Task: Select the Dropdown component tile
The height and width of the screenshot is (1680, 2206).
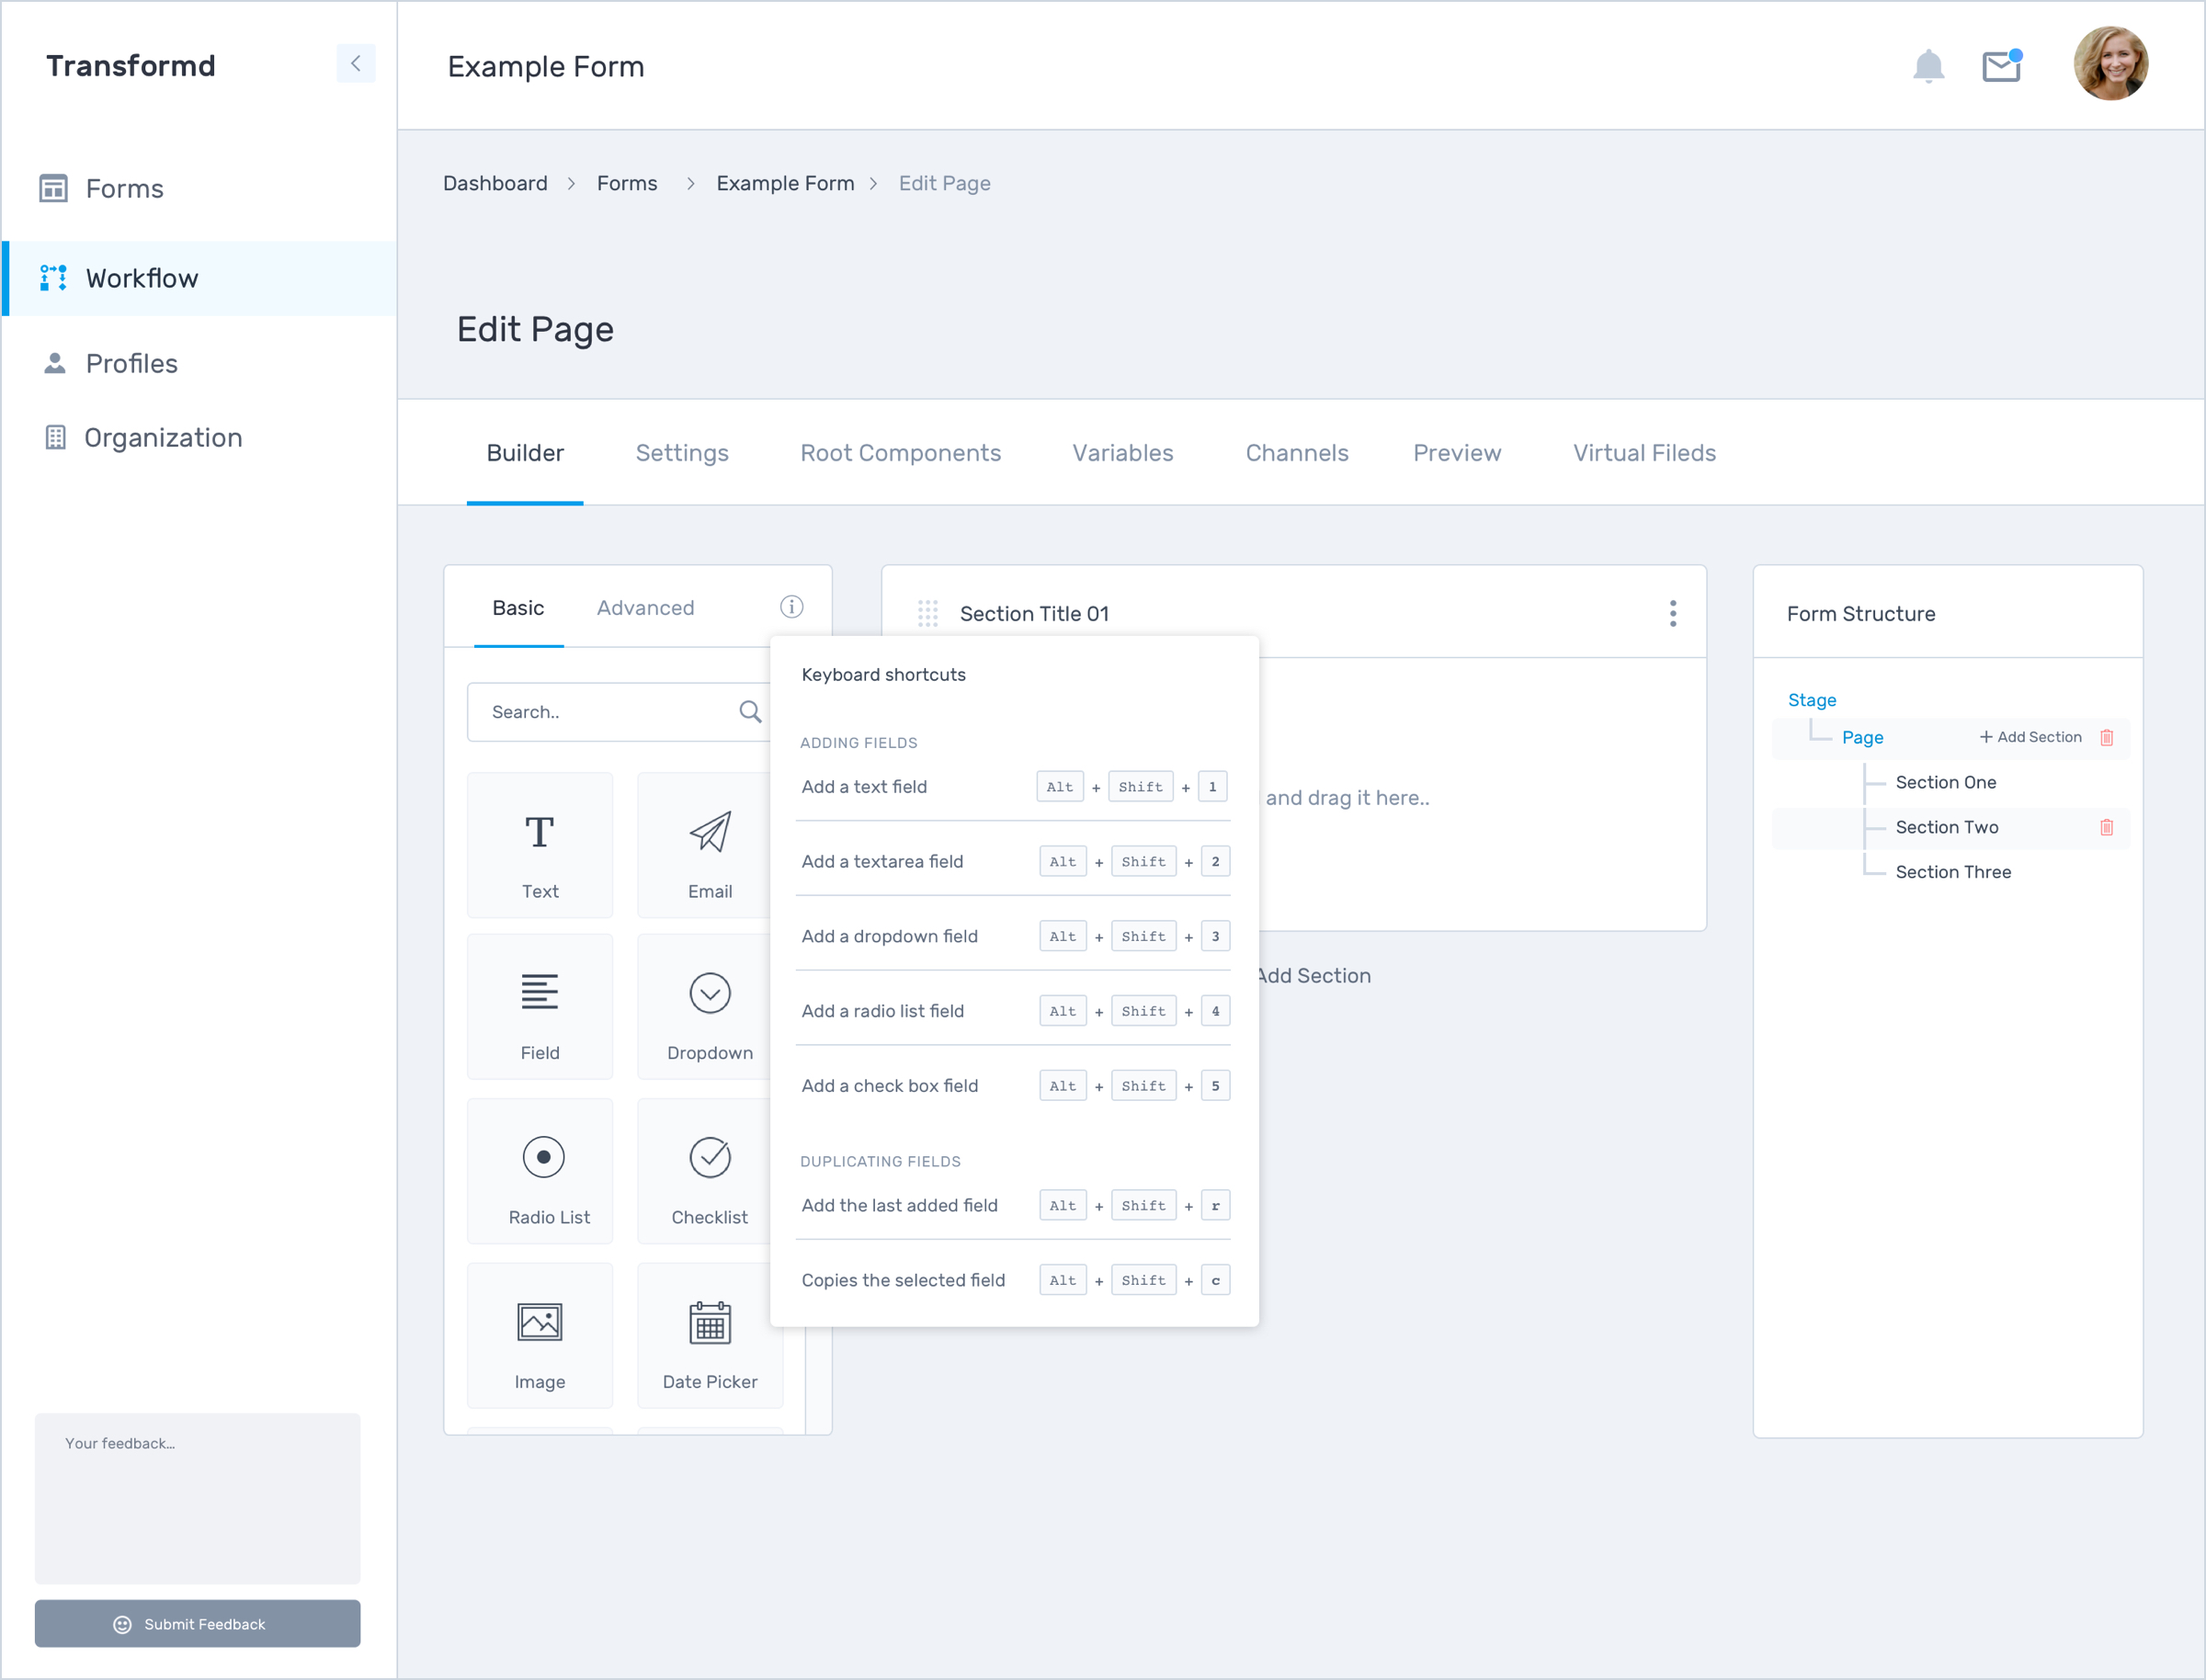Action: click(708, 1008)
